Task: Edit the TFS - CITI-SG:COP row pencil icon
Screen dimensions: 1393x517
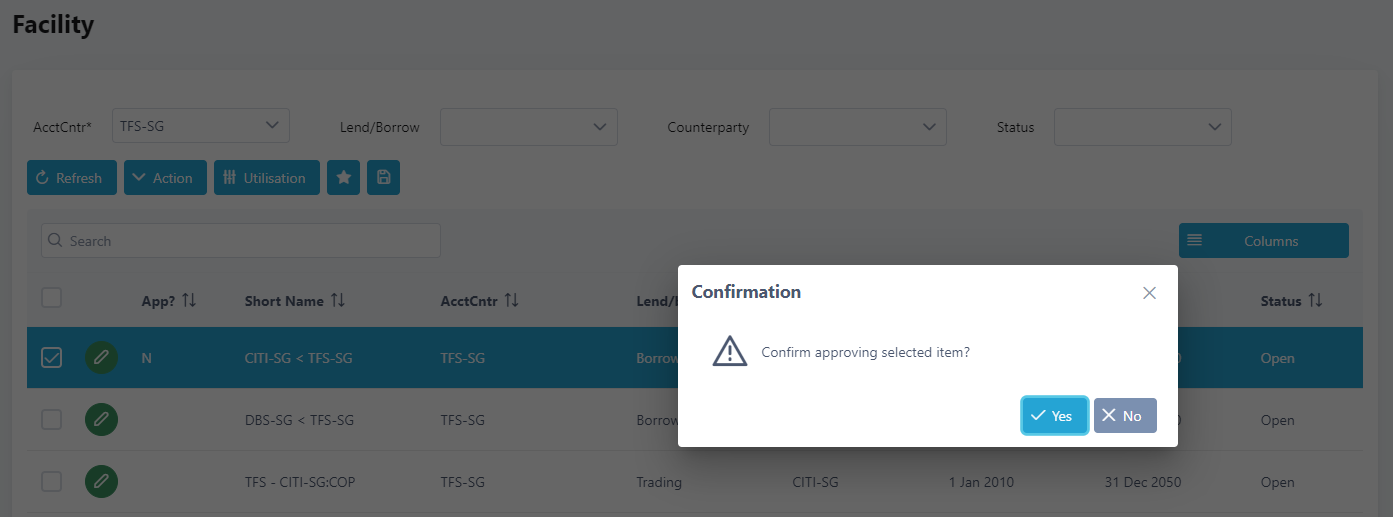Action: pyautogui.click(x=101, y=482)
